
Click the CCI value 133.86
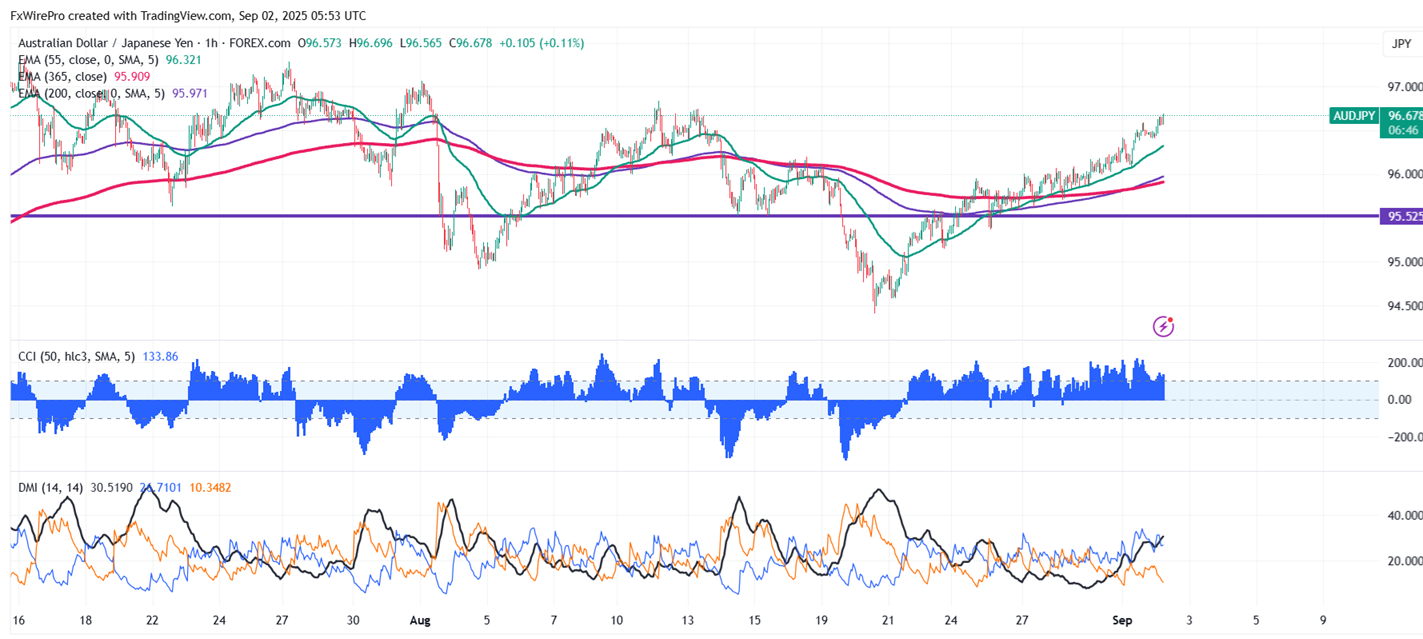tap(158, 355)
